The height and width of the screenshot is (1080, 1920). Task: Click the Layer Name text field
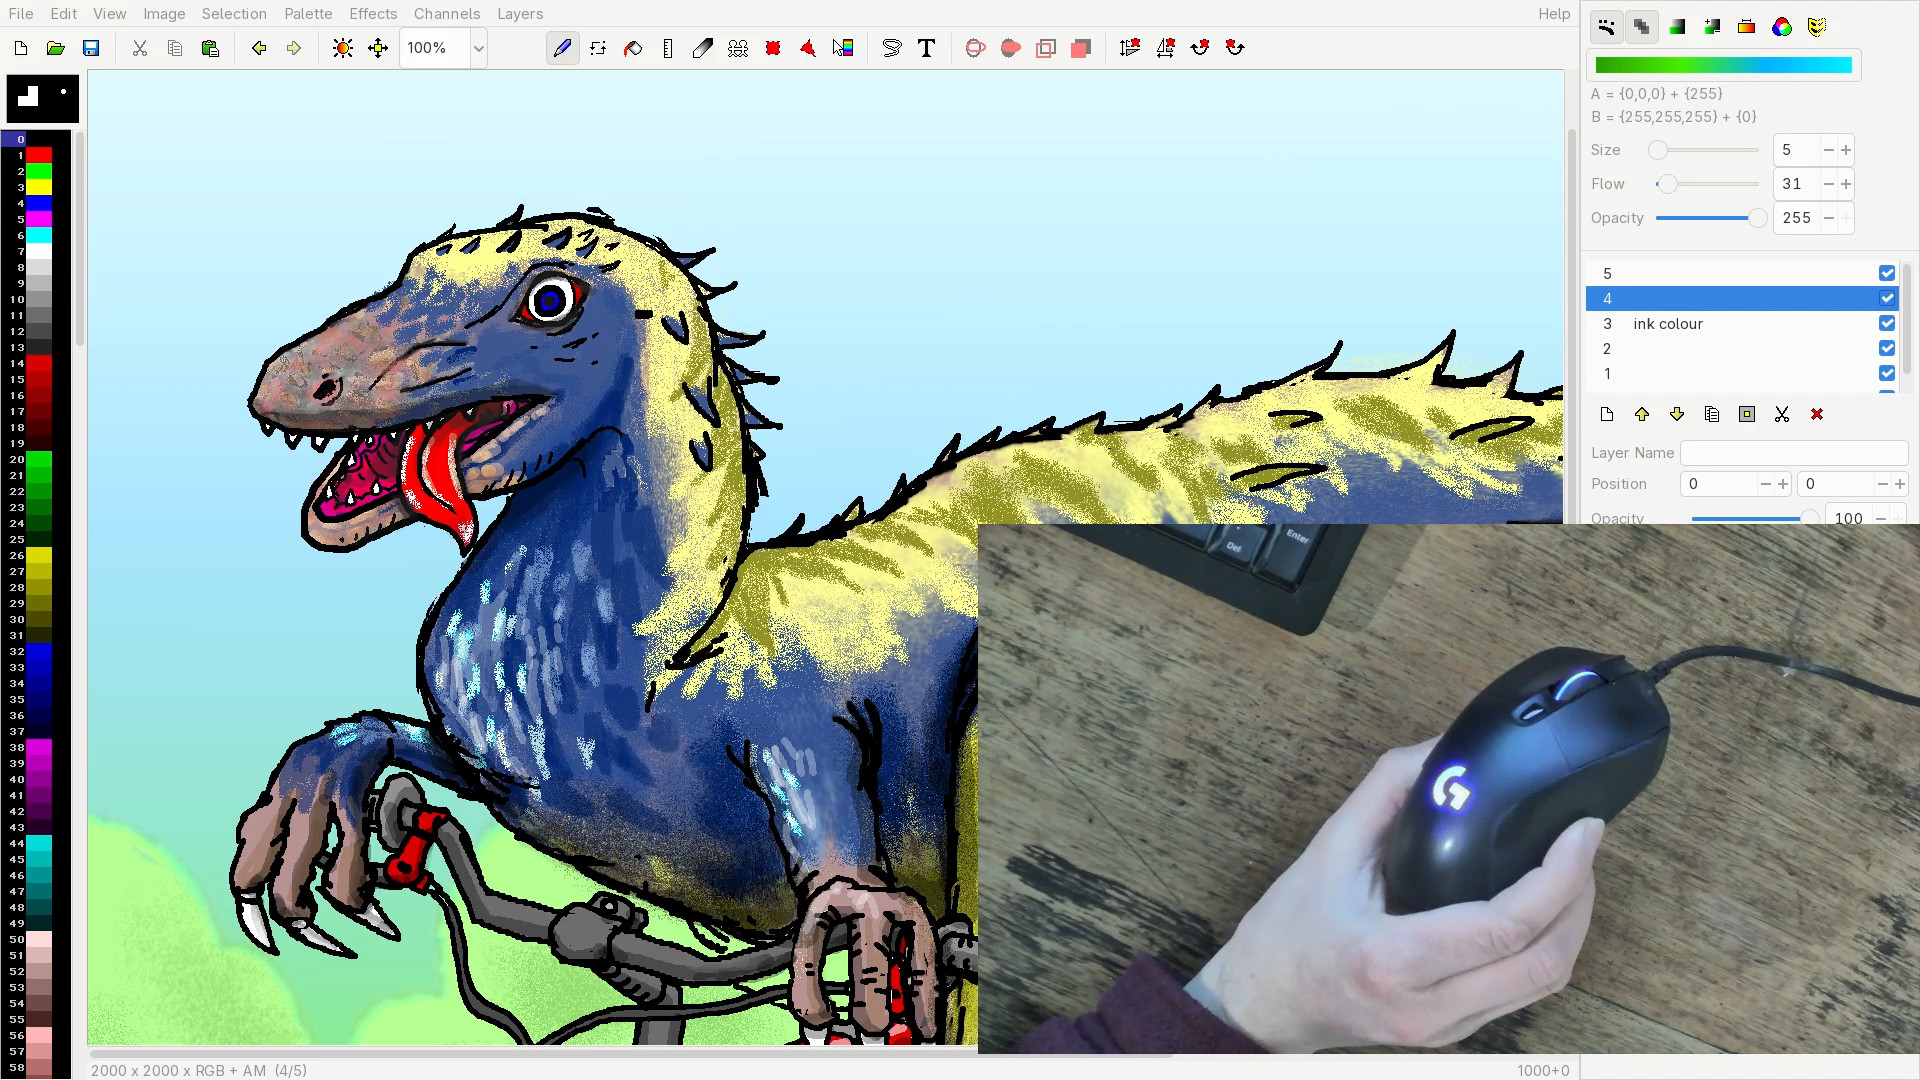(x=1793, y=453)
